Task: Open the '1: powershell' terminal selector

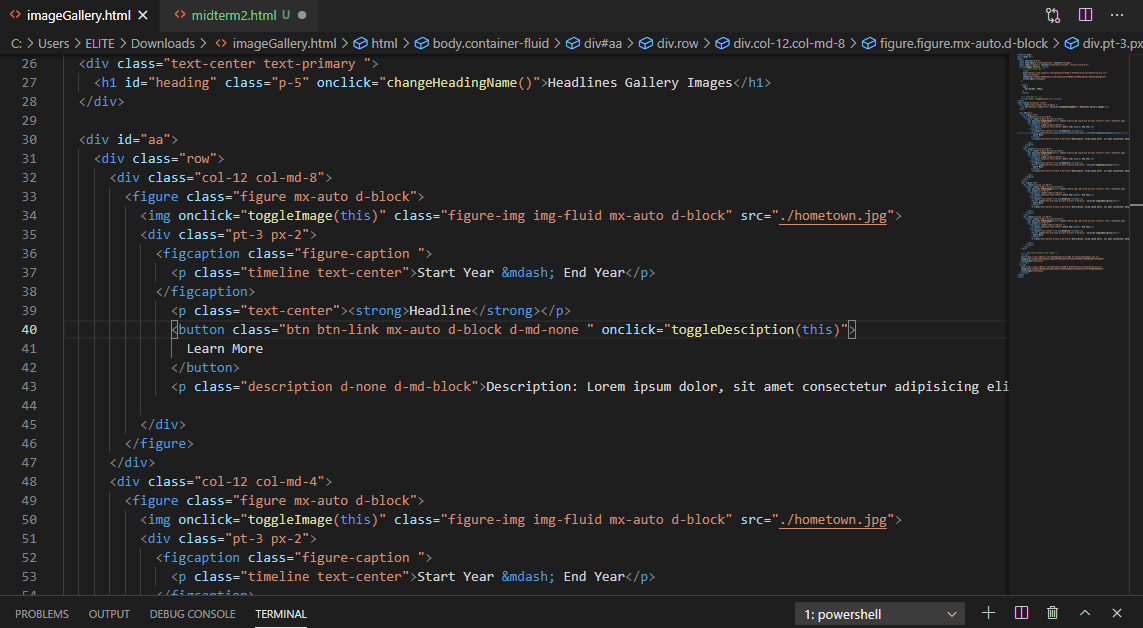Action: pos(880,614)
